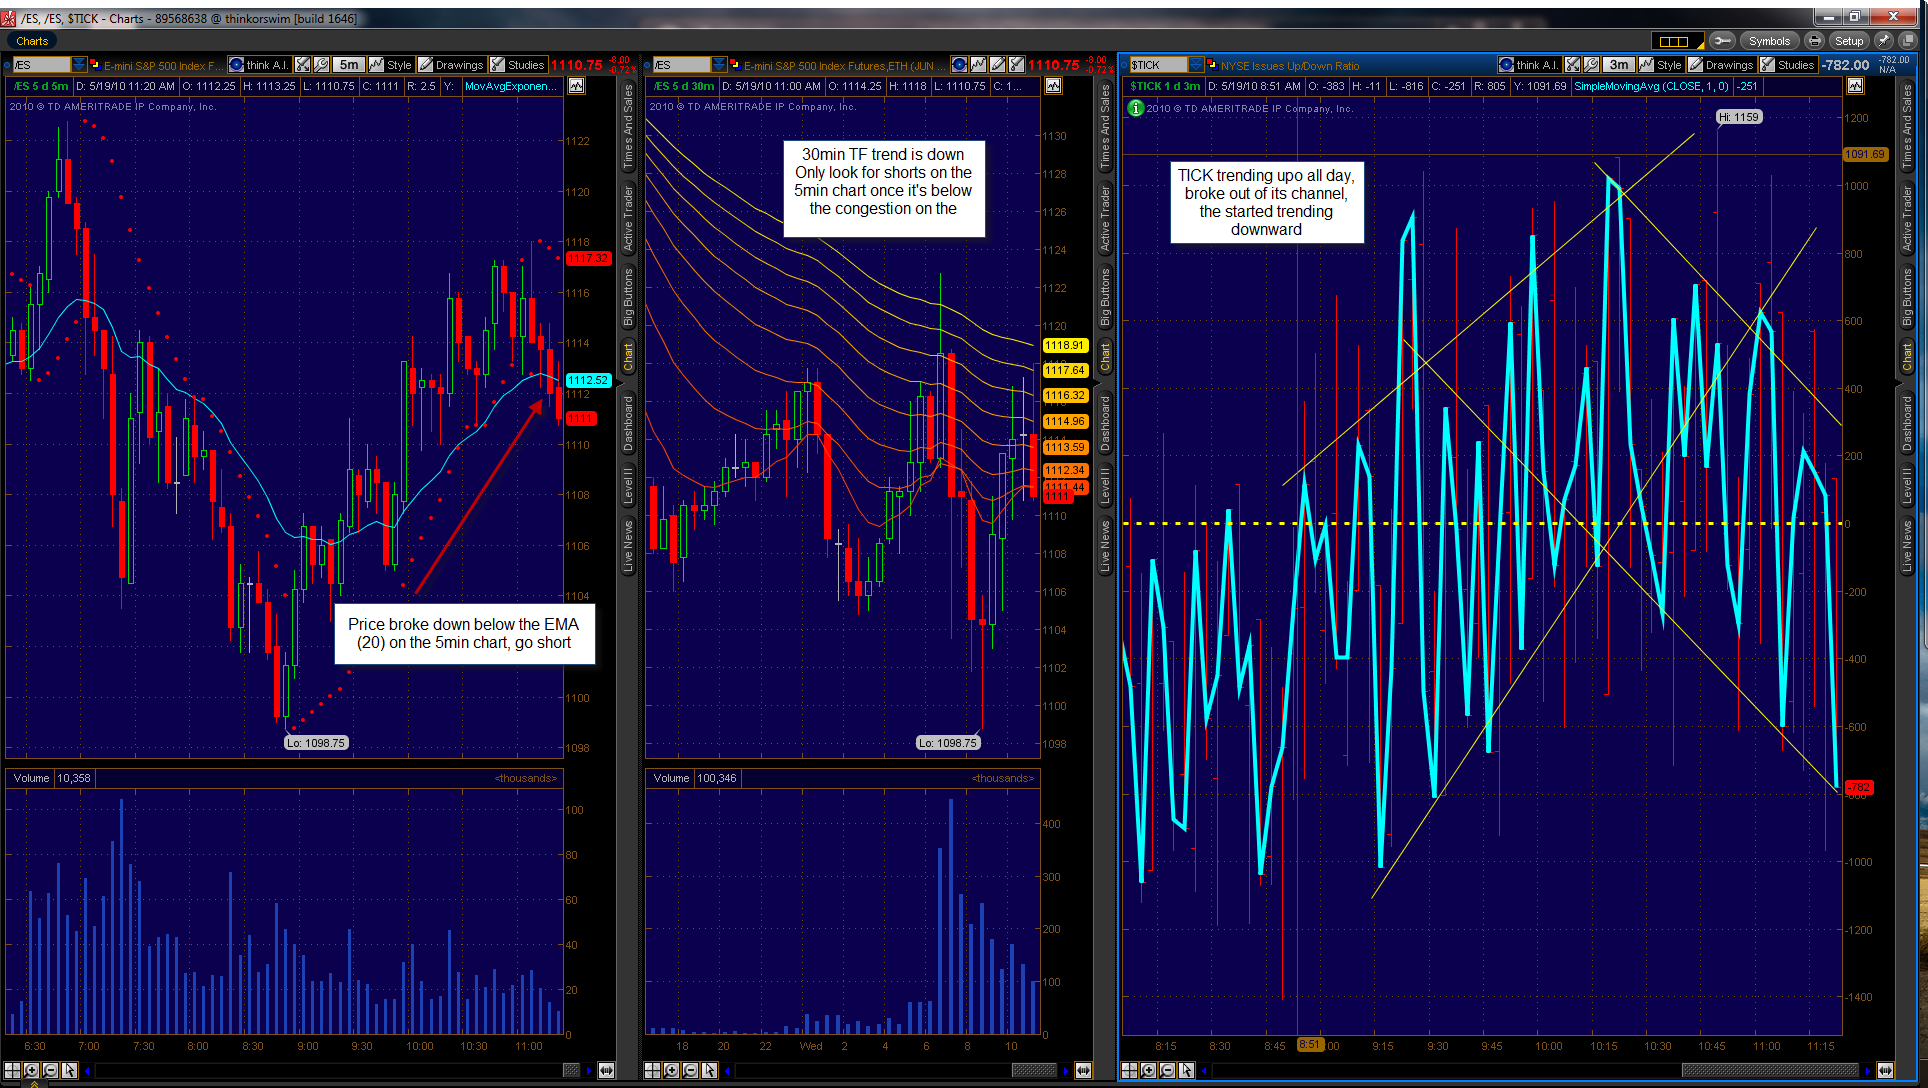Click green info icon on $TICK chart
The width and height of the screenshot is (1928, 1088).
(x=1135, y=108)
